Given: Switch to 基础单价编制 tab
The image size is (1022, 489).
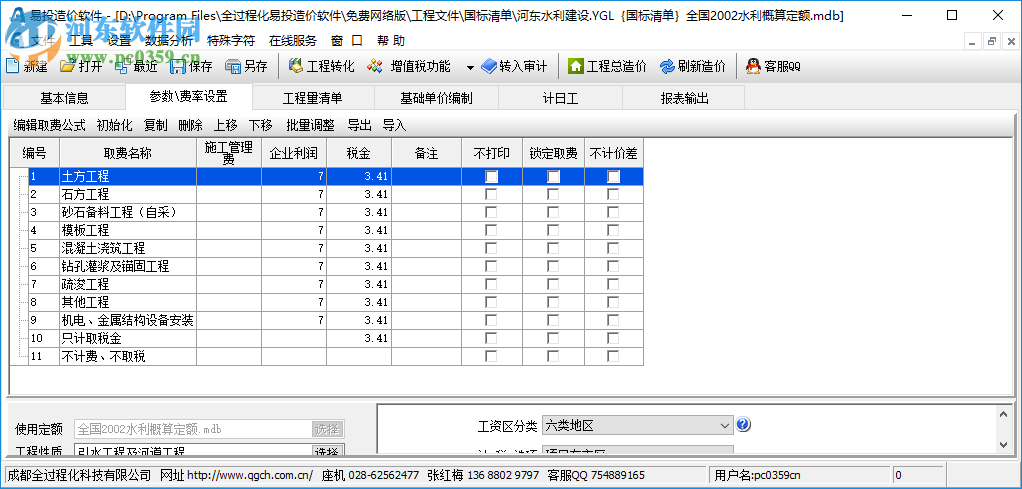Looking at the screenshot, I should point(436,98).
